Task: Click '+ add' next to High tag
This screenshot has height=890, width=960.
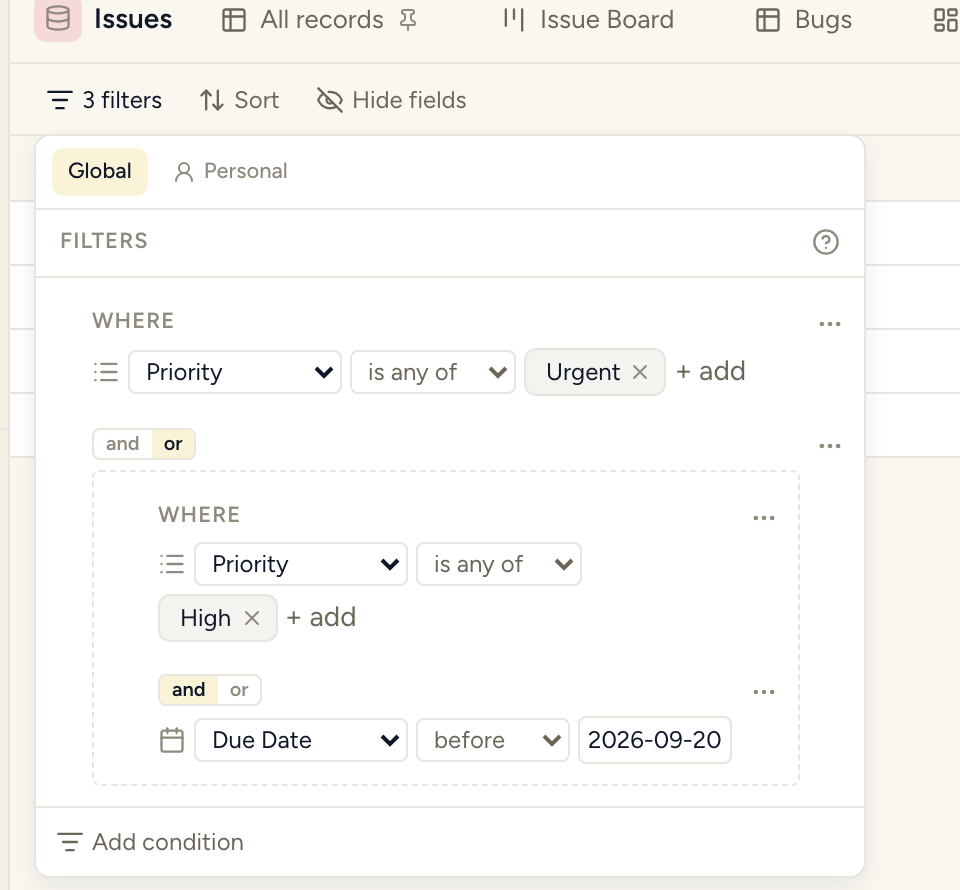Action: 321,617
